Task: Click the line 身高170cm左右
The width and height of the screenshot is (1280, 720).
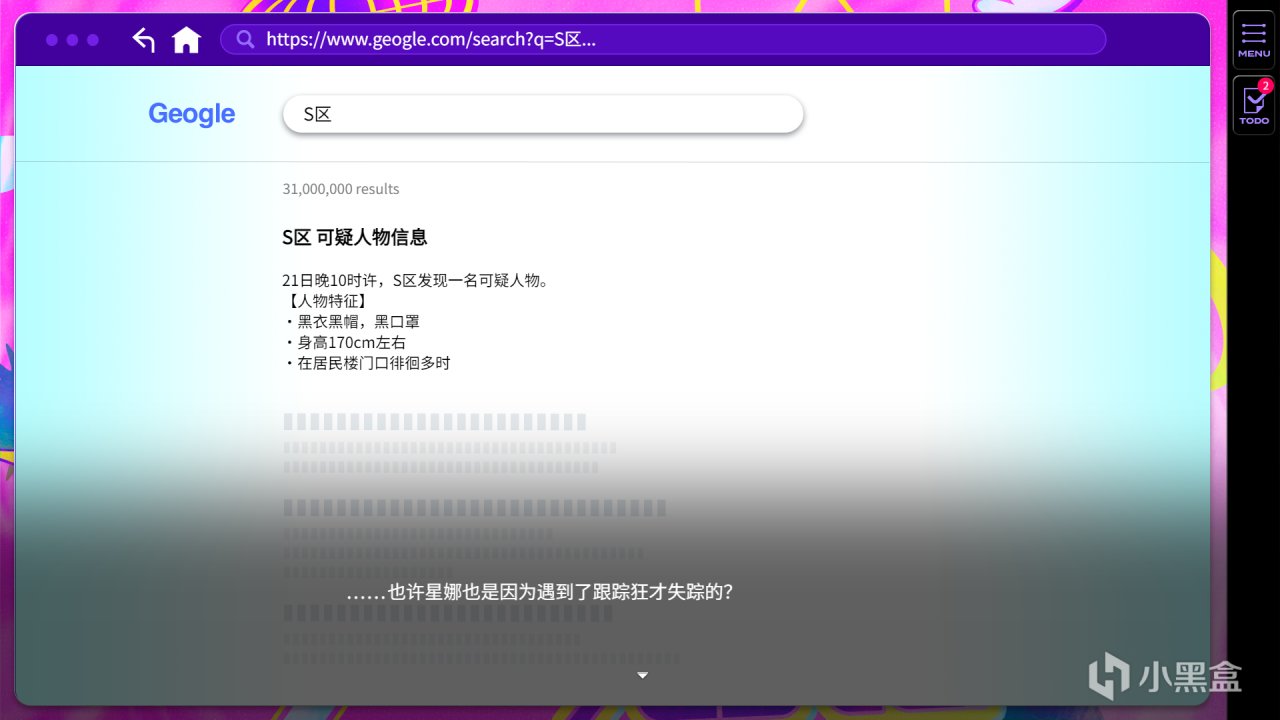Action: point(345,343)
